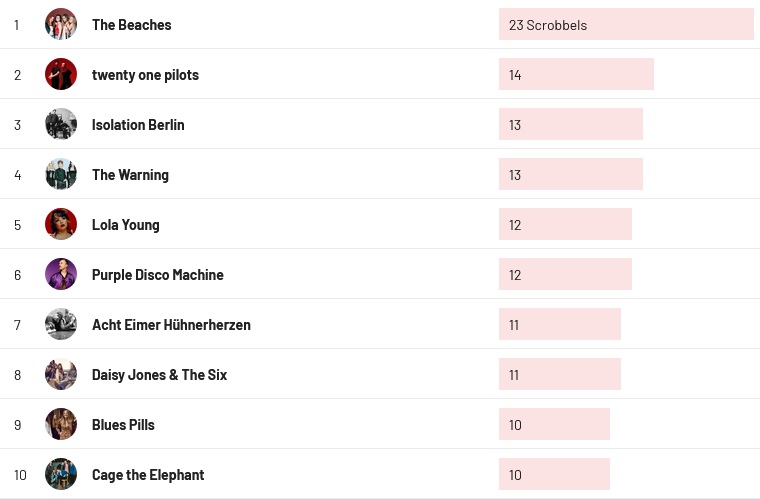Click Blues Pills artist name
This screenshot has width=760, height=499.
(123, 425)
